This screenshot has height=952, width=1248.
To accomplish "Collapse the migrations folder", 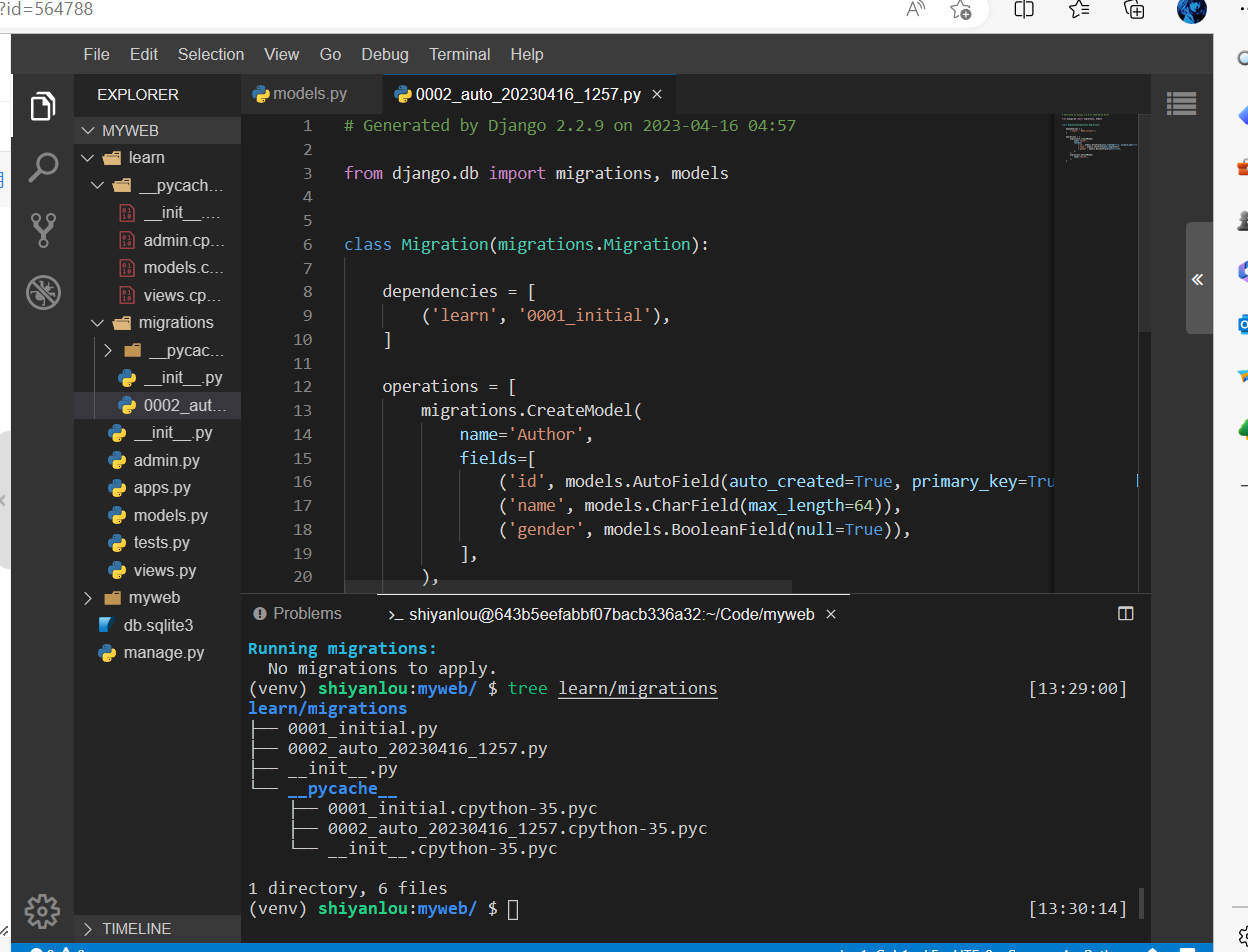I will click(175, 322).
